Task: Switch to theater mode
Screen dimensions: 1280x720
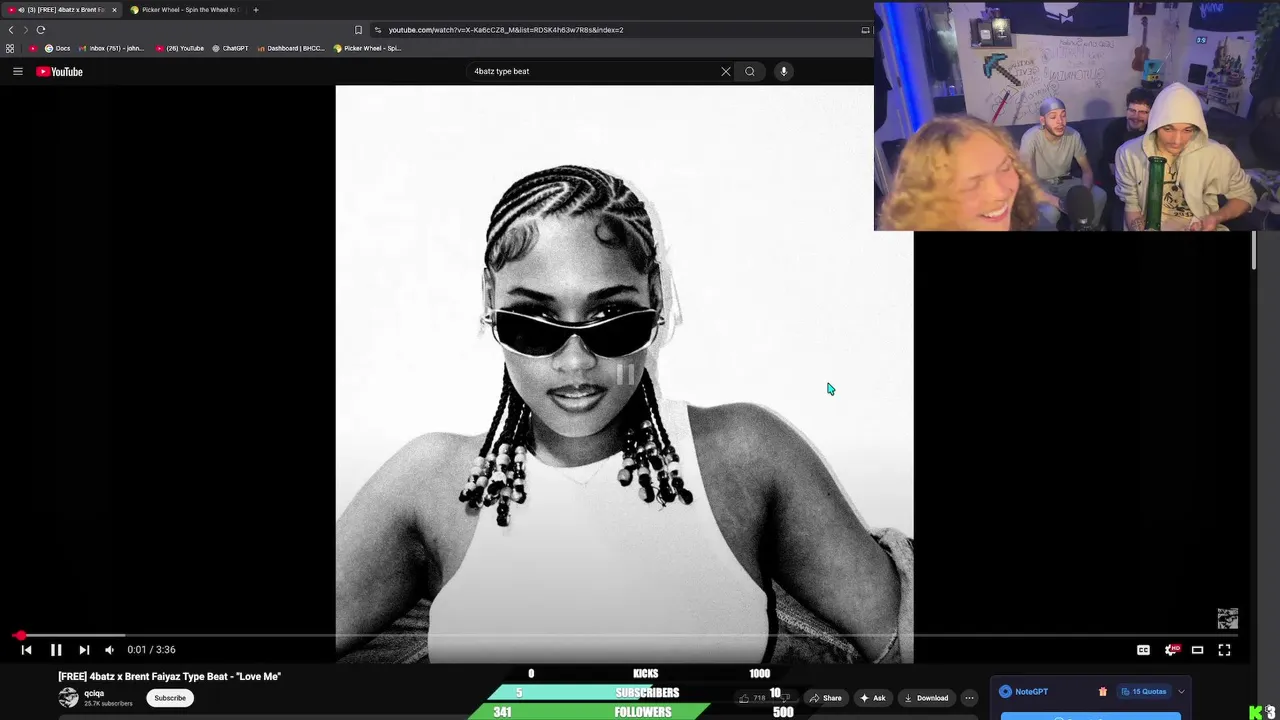Action: pyautogui.click(x=1197, y=650)
